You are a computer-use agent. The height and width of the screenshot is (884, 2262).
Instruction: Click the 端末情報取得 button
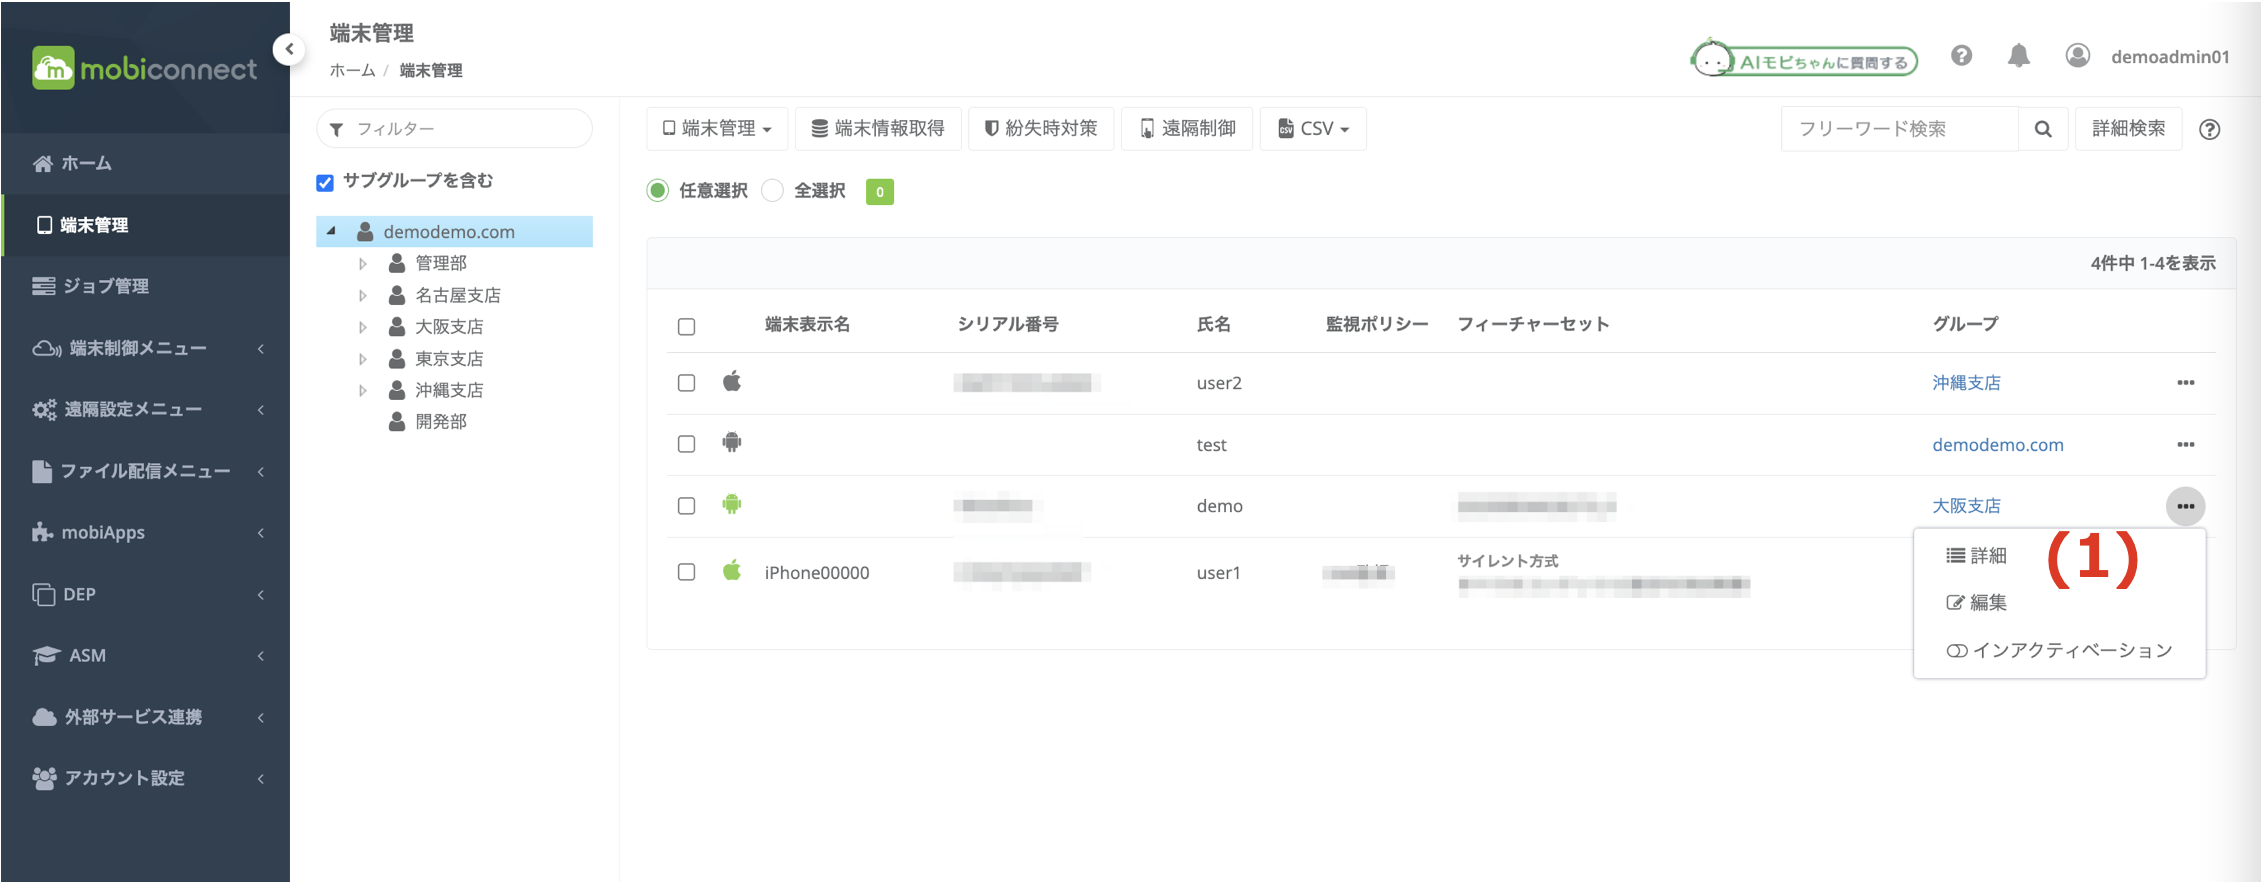(x=878, y=129)
